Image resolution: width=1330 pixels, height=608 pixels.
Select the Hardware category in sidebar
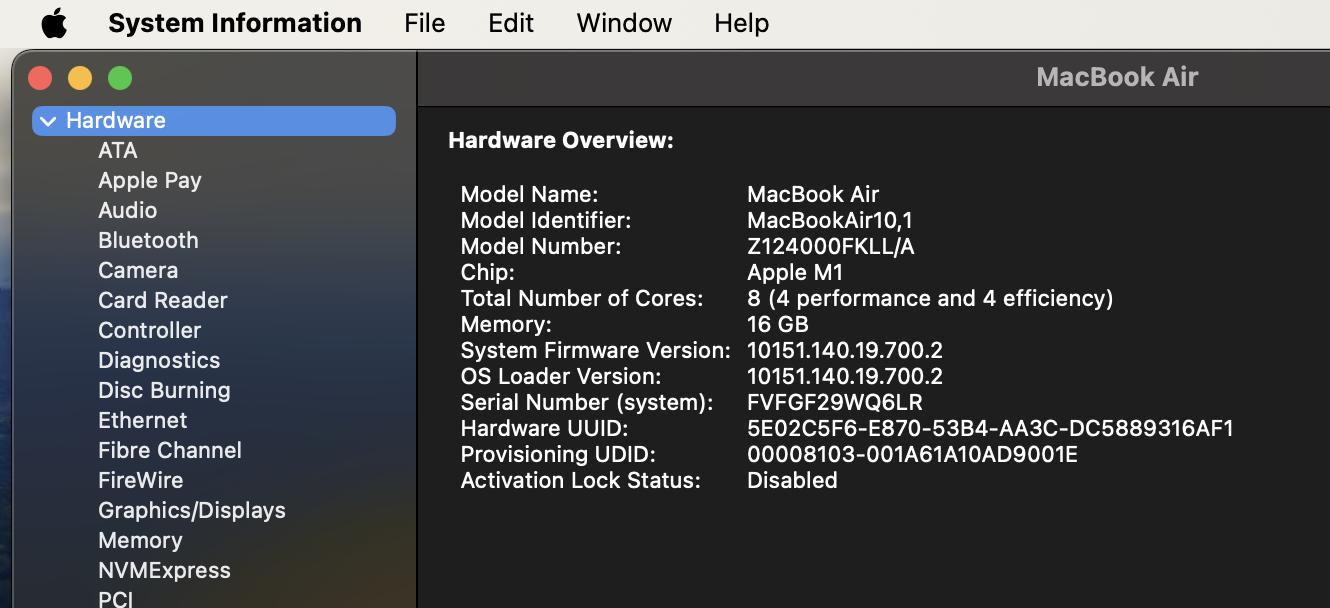(x=214, y=121)
